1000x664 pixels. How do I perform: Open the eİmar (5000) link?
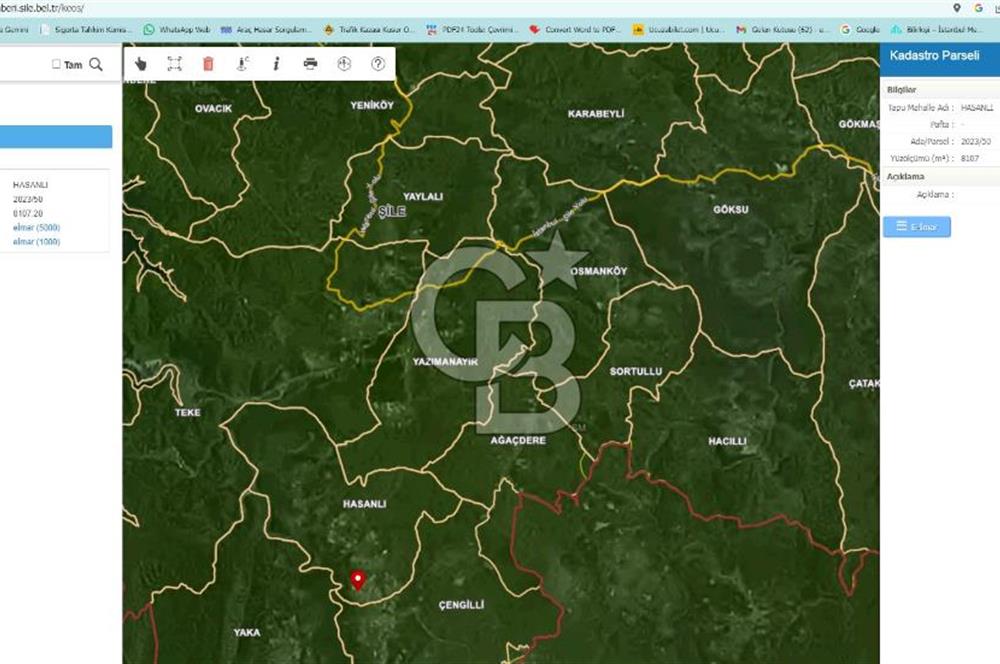pos(36,228)
